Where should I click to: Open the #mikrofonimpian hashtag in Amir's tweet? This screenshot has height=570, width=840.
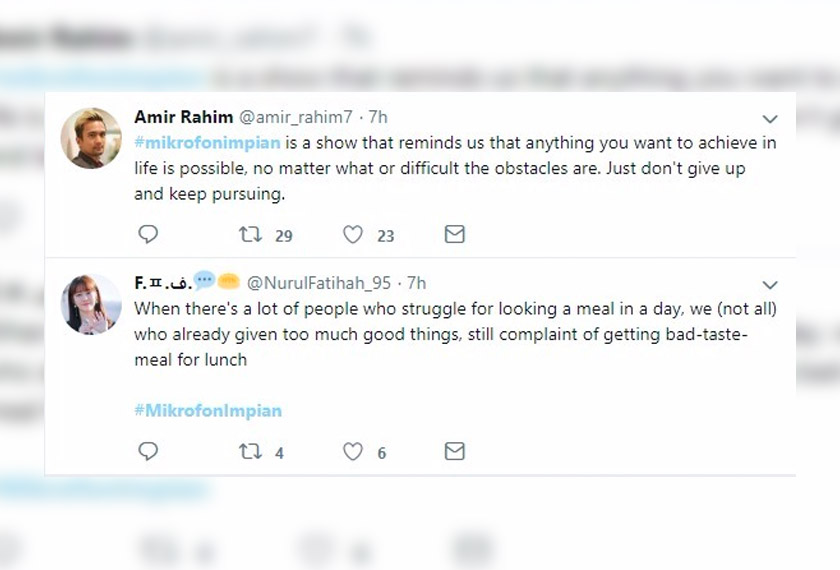click(x=208, y=143)
